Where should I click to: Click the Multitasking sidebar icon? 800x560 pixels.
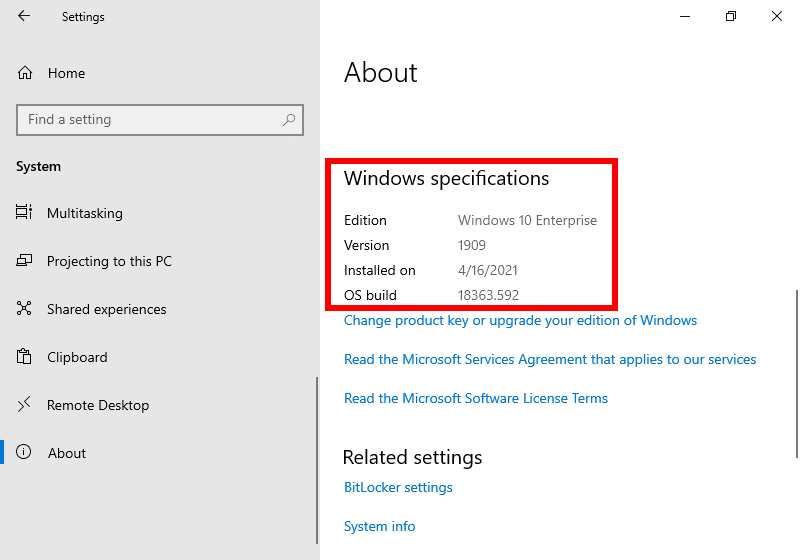pyautogui.click(x=25, y=213)
